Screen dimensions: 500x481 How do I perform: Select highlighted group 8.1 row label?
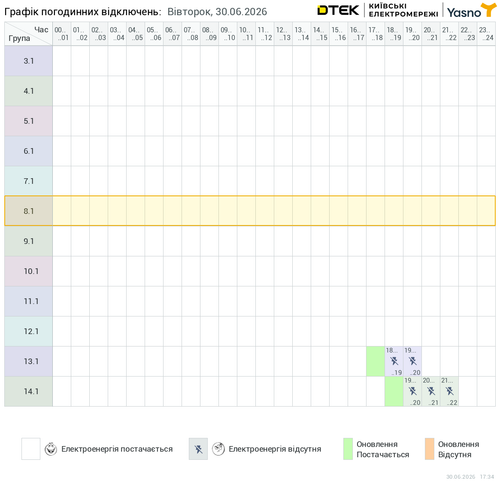pos(28,211)
